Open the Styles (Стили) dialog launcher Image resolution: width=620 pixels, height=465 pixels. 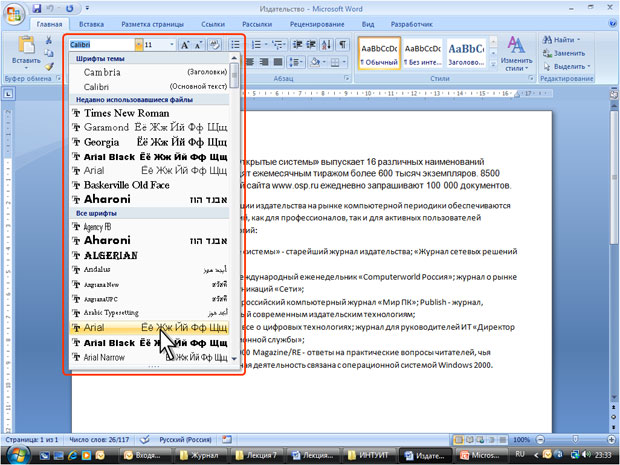coord(531,78)
